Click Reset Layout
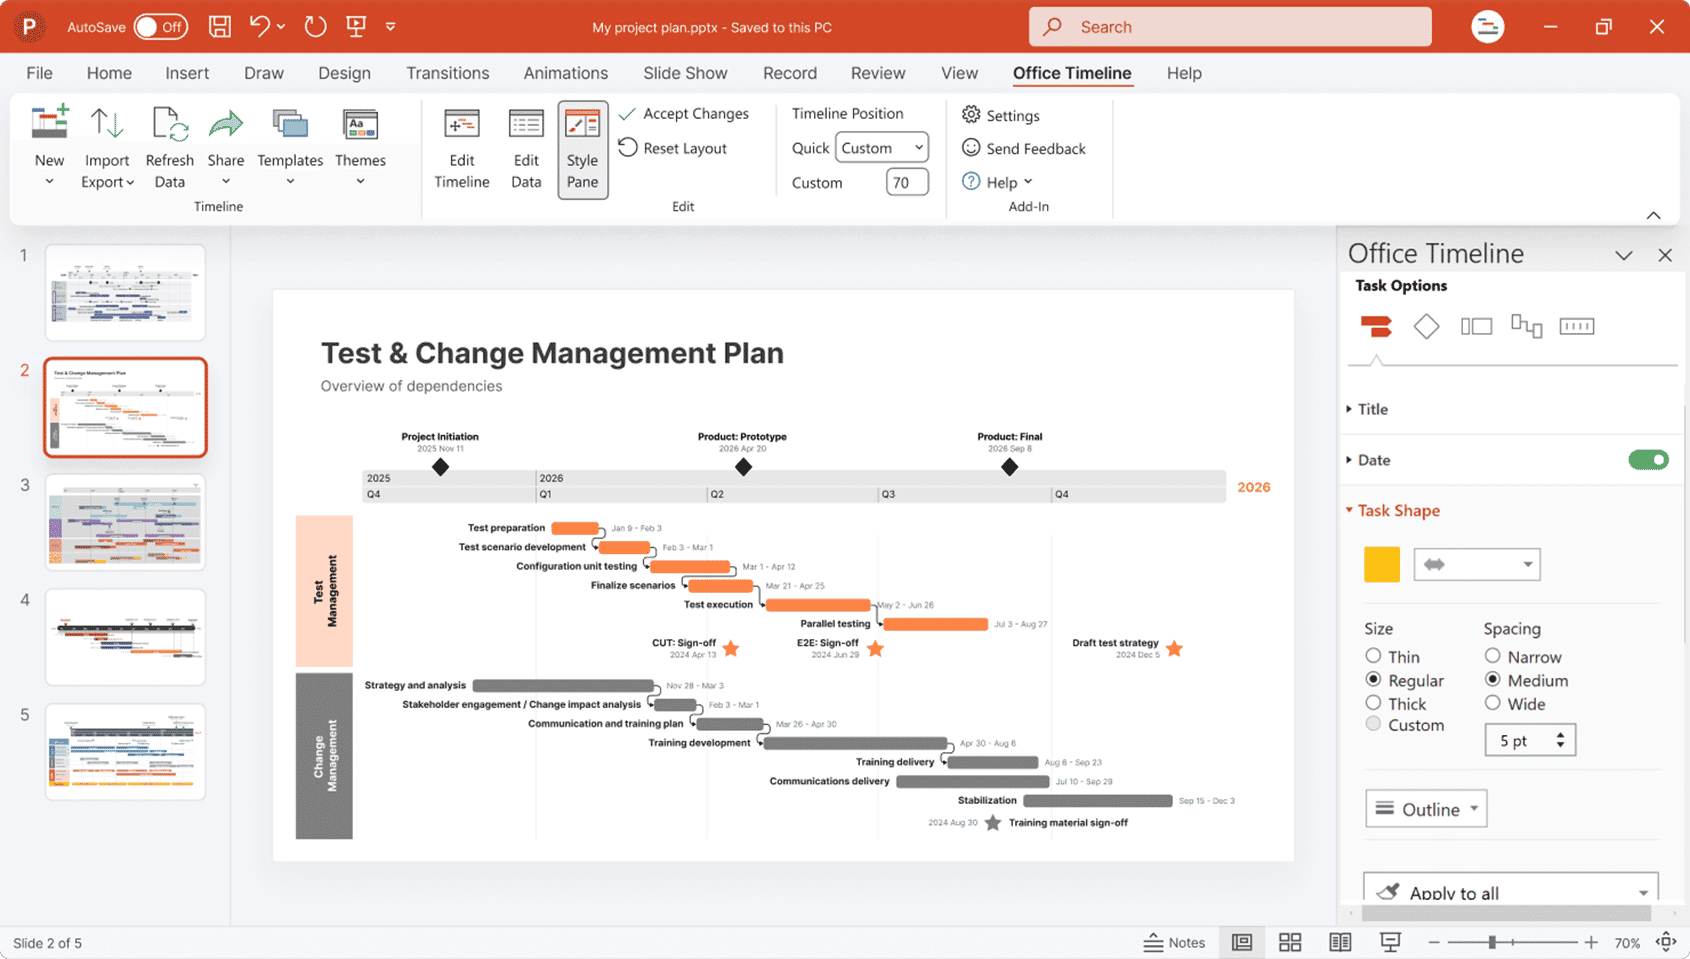The image size is (1690, 959). pos(672,148)
